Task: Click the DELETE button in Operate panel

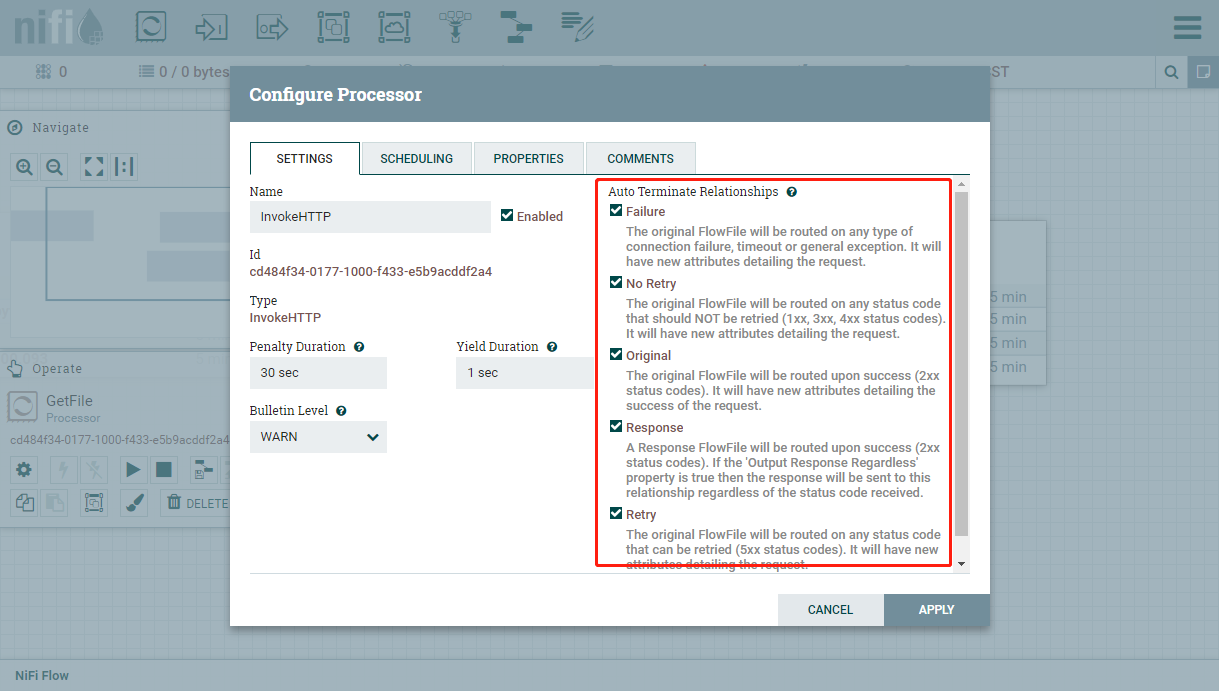Action: pyautogui.click(x=196, y=503)
